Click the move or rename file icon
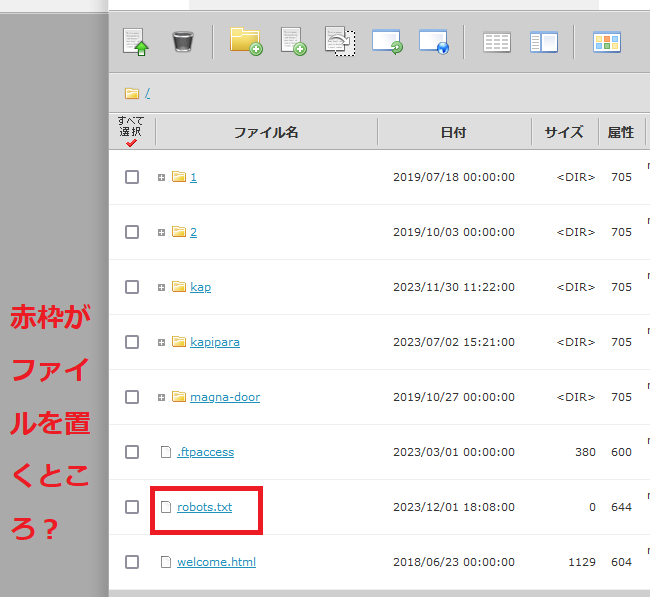651x597 pixels. [340, 41]
